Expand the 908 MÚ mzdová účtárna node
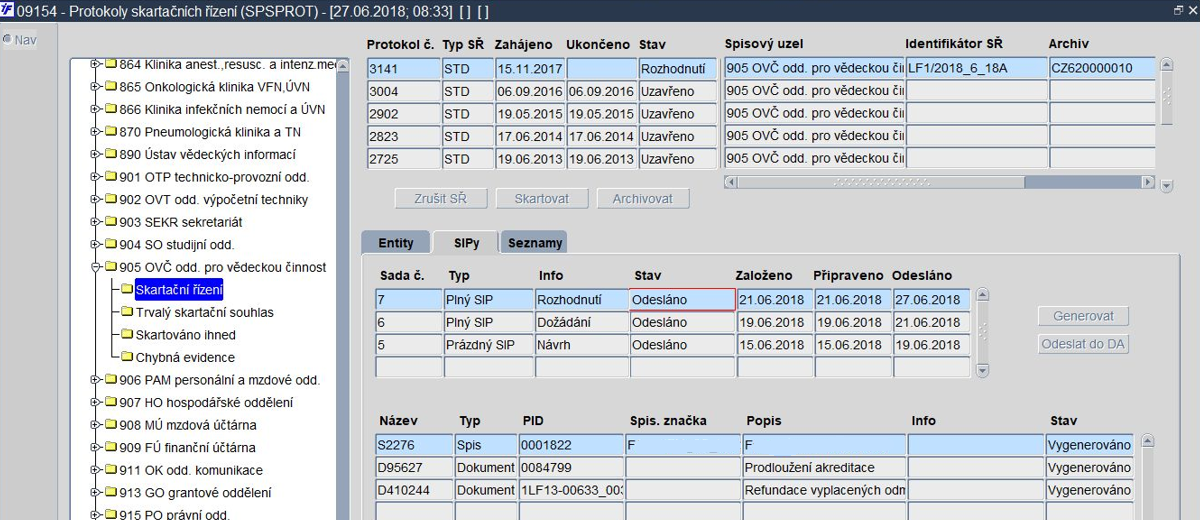1200x520 pixels. (95, 425)
